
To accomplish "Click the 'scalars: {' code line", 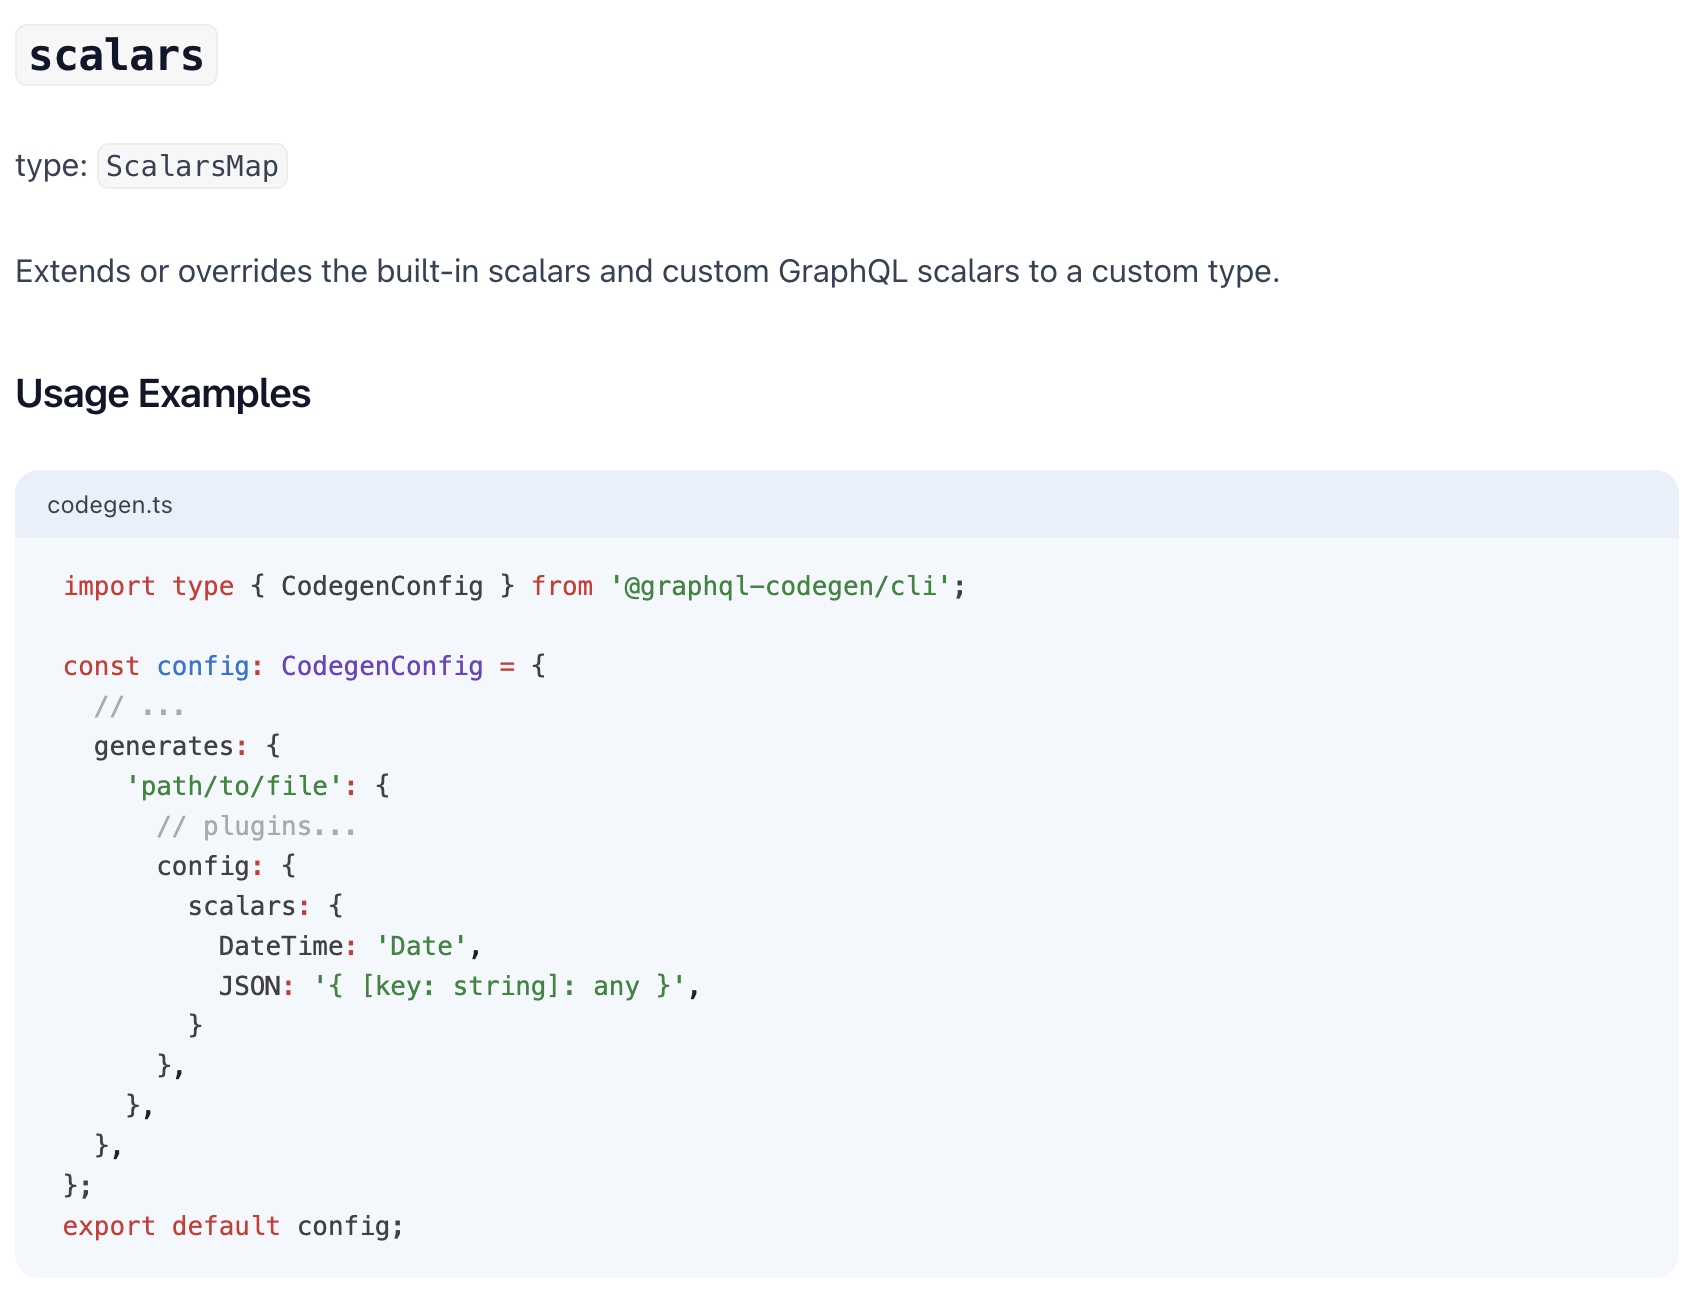I will click(266, 906).
